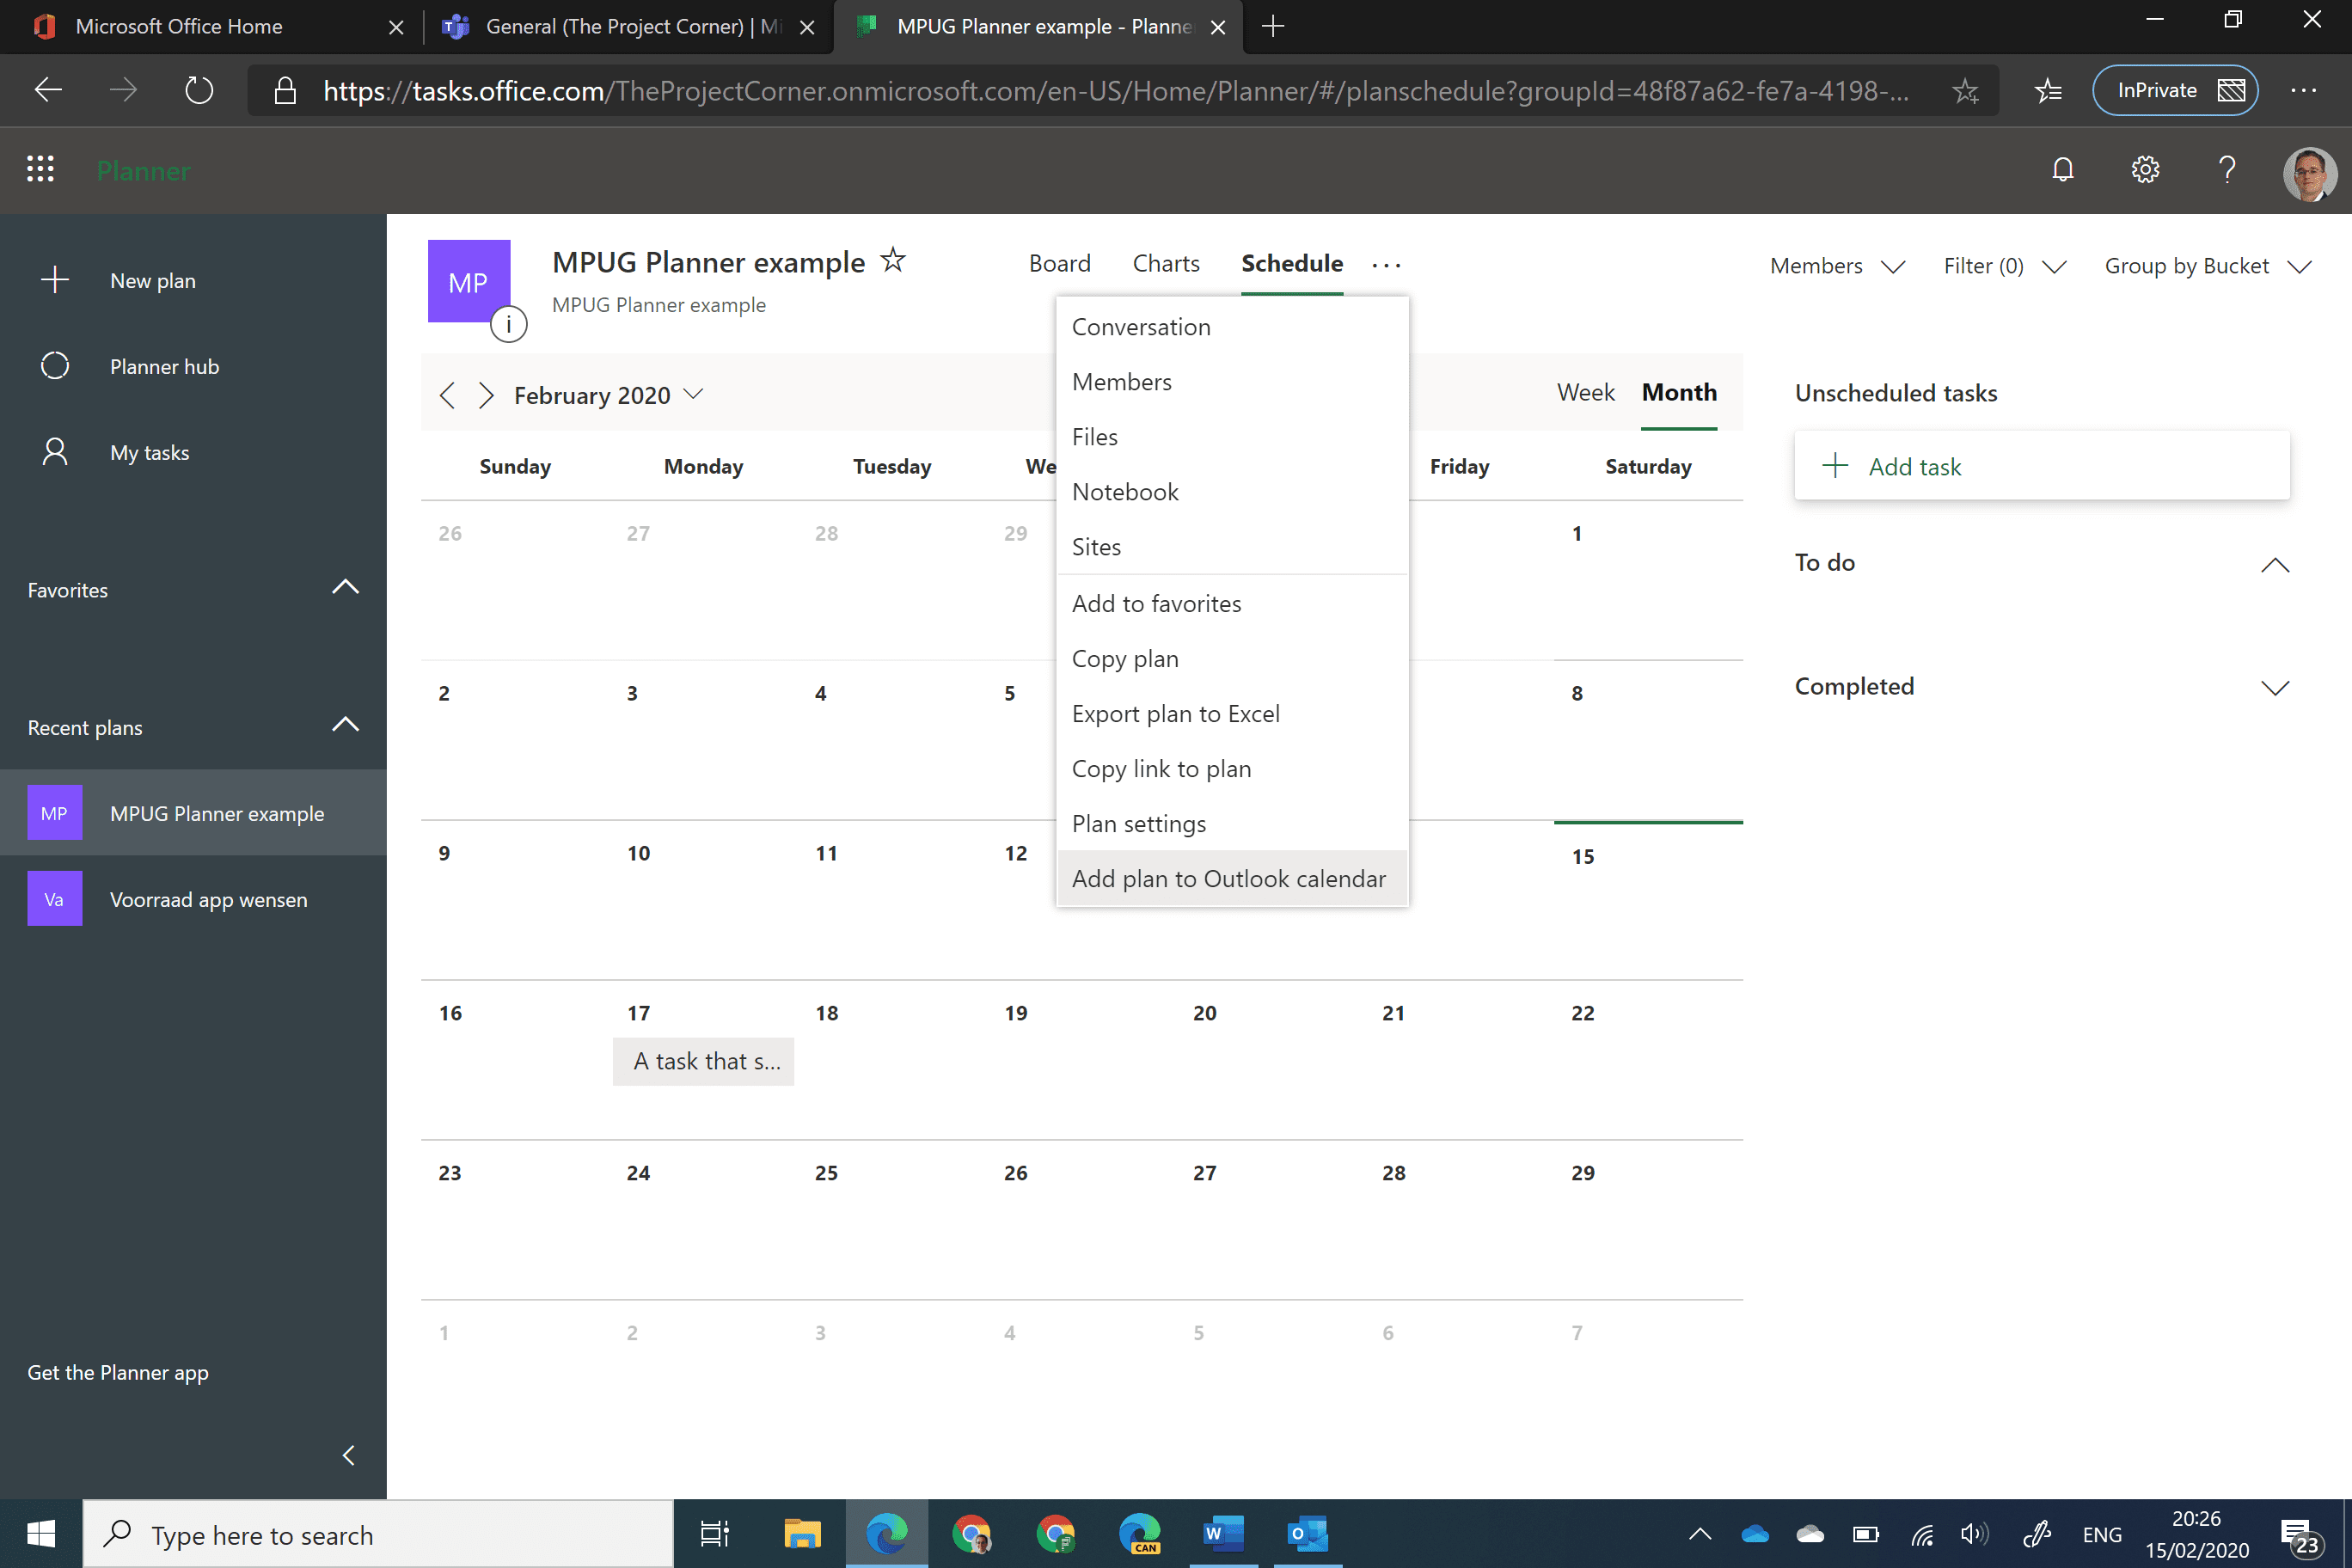
Task: Show hidden system tray icons
Action: 1700,1535
